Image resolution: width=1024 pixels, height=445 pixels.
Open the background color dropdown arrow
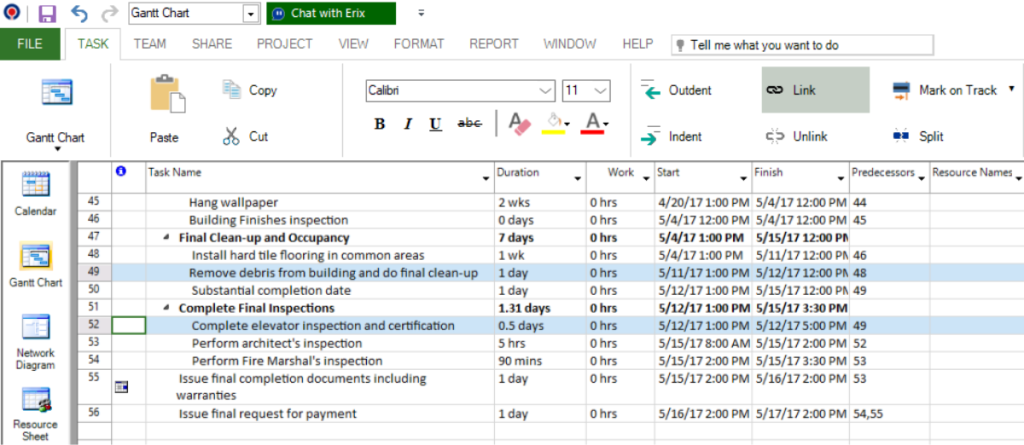tap(568, 124)
